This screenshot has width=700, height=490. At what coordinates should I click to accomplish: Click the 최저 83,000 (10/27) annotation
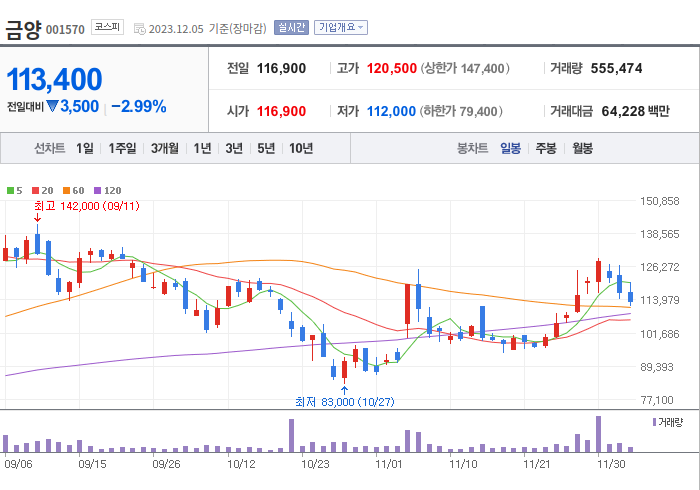[345, 402]
